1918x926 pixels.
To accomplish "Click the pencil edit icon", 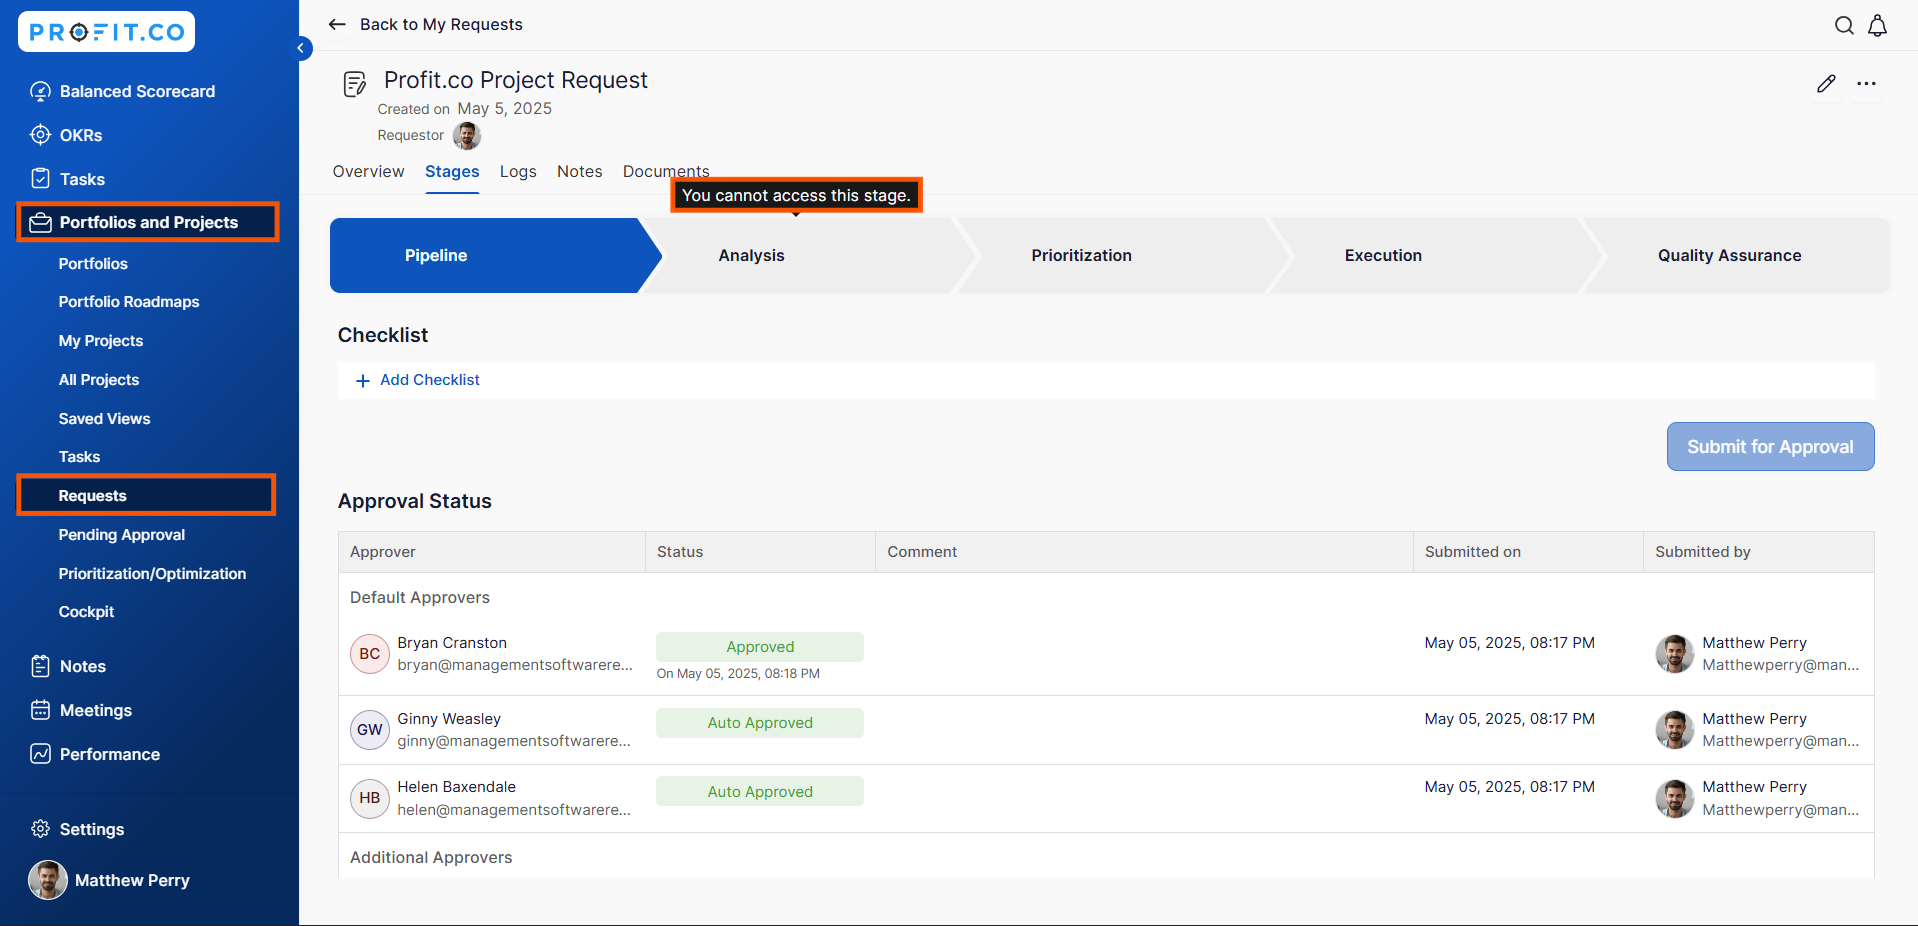I will click(1826, 84).
